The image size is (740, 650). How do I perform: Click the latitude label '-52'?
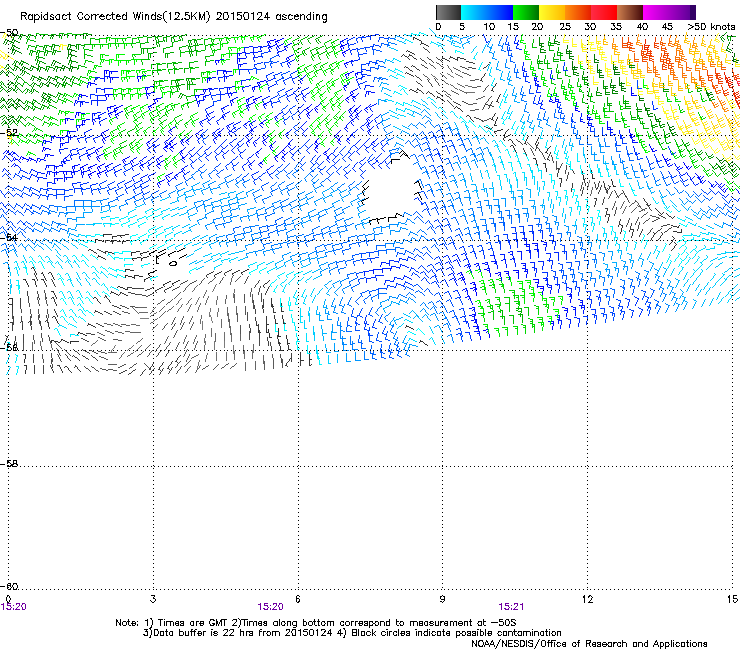[x=10, y=133]
